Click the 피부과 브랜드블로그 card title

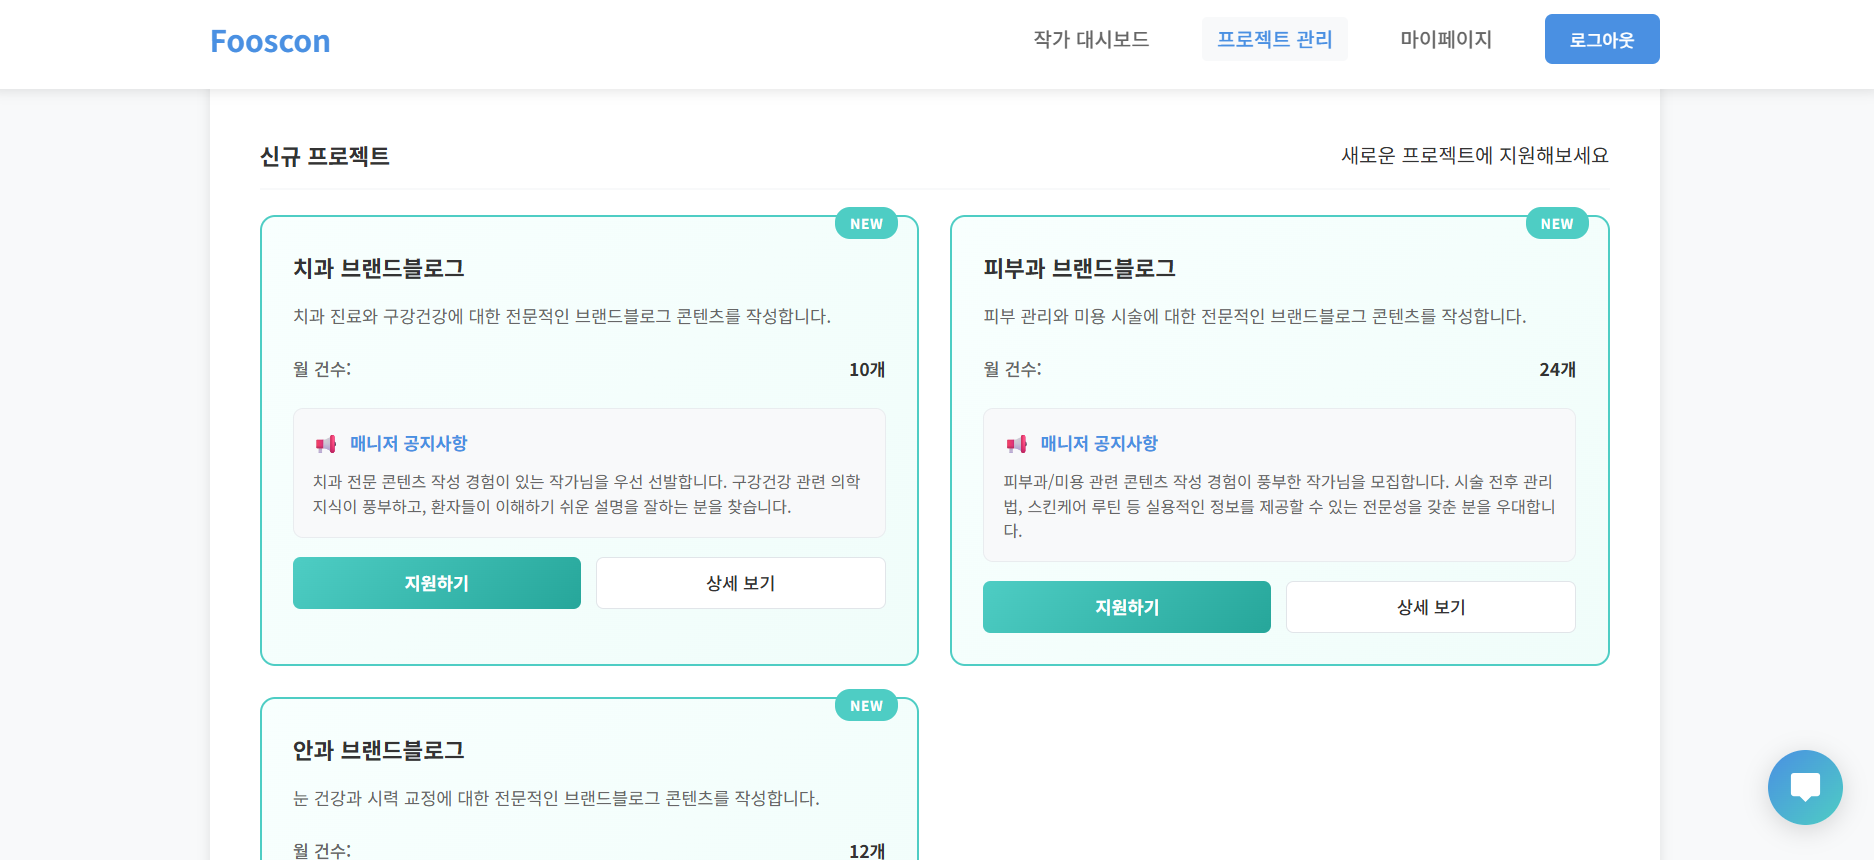coord(1079,268)
